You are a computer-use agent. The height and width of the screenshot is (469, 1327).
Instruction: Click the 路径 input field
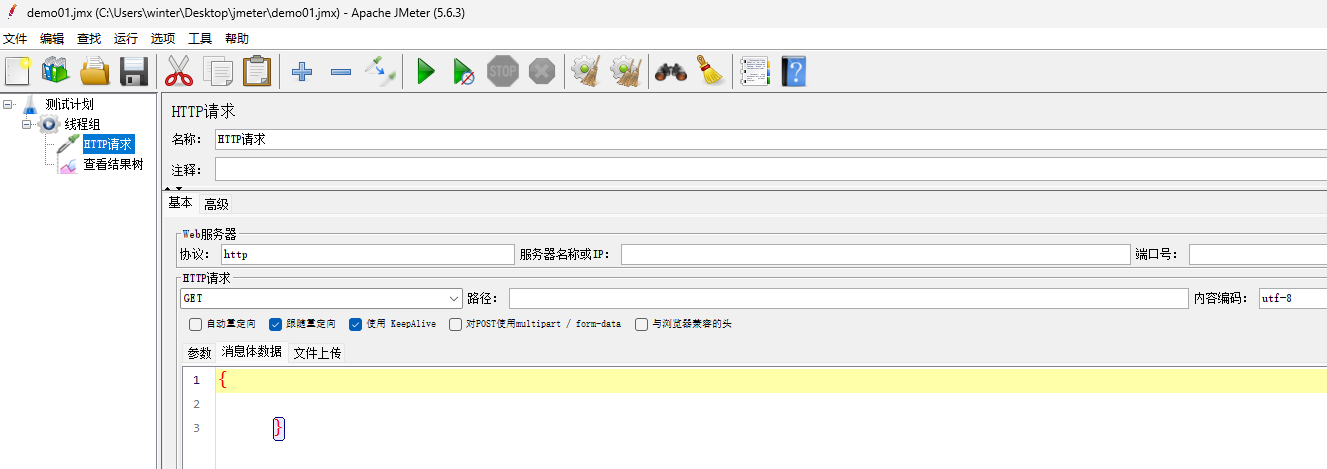click(848, 298)
